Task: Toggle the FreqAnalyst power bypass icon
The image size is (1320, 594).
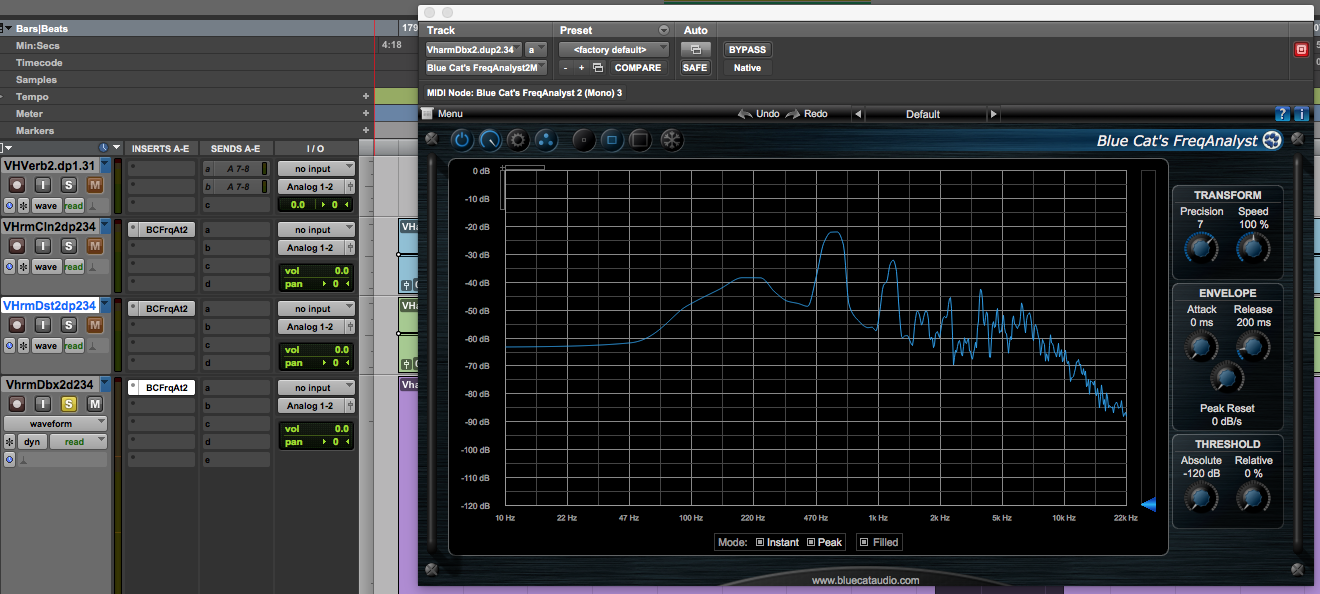Action: coord(462,140)
